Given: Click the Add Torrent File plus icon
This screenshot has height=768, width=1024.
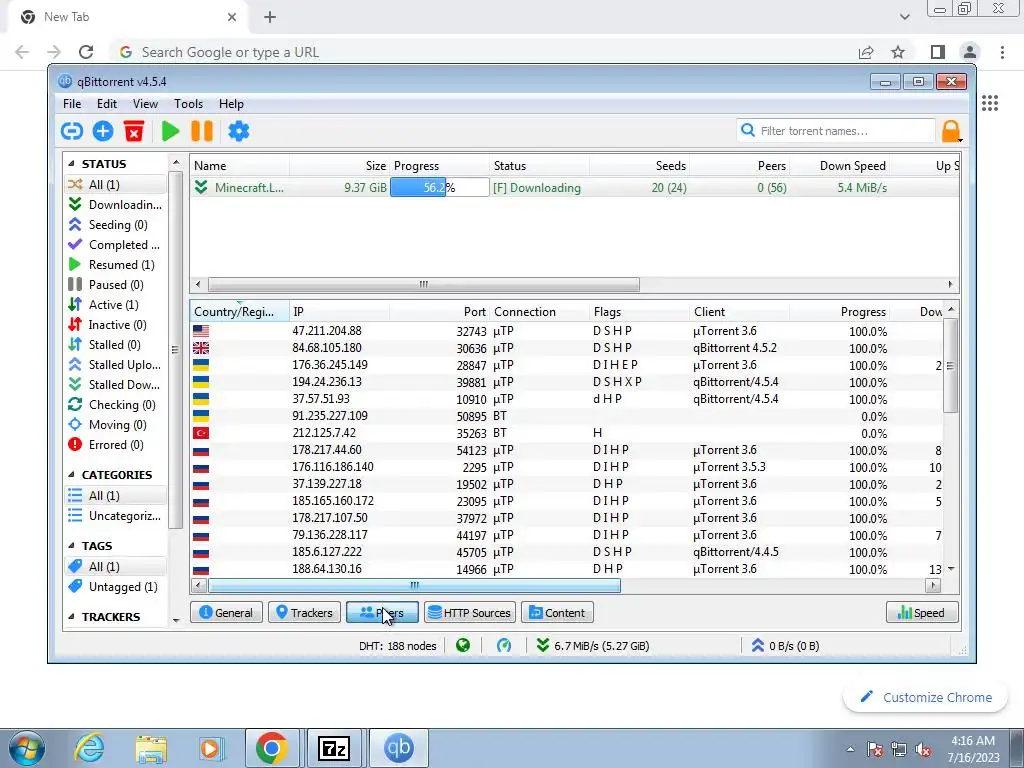Looking at the screenshot, I should tap(103, 131).
